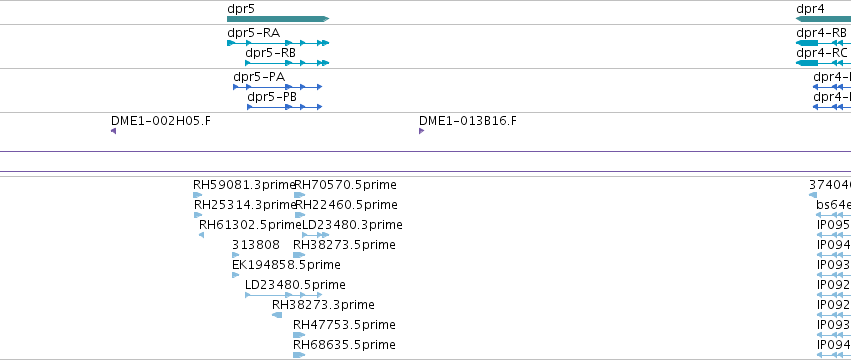The image size is (851, 360).
Task: Select the dpr5 gene bar
Action: (278, 19)
